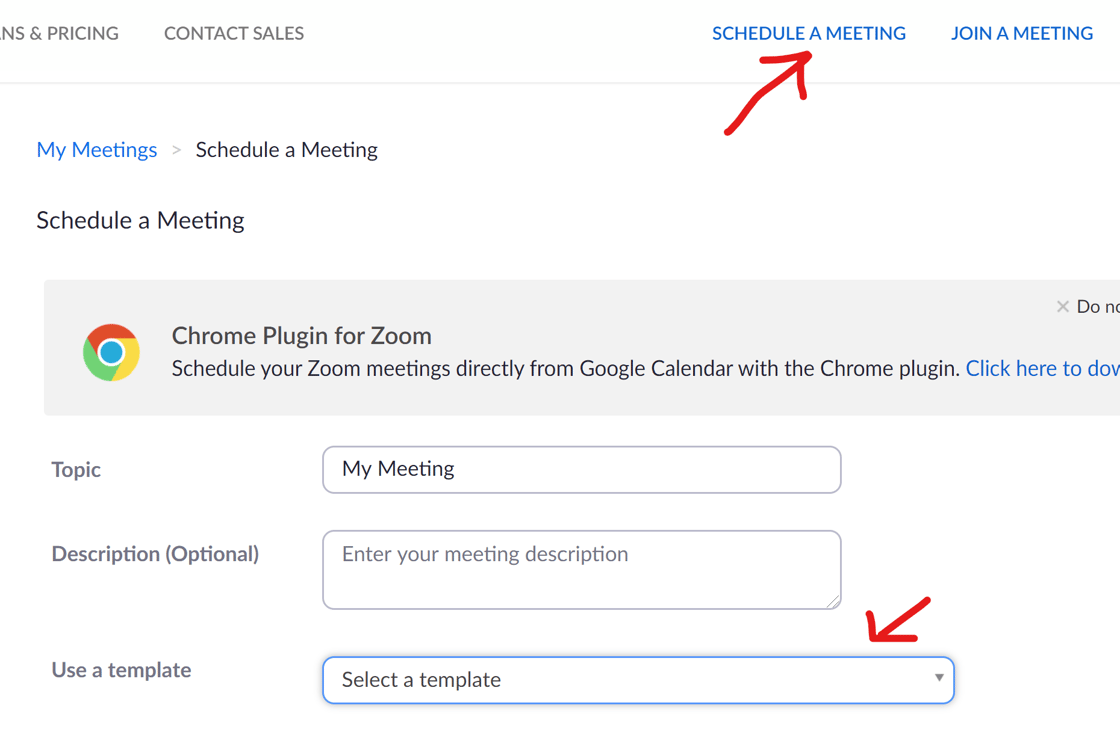Viewport: 1120px width, 741px height.
Task: Dismiss the Chrome Plugin banner with X
Action: (1062, 307)
